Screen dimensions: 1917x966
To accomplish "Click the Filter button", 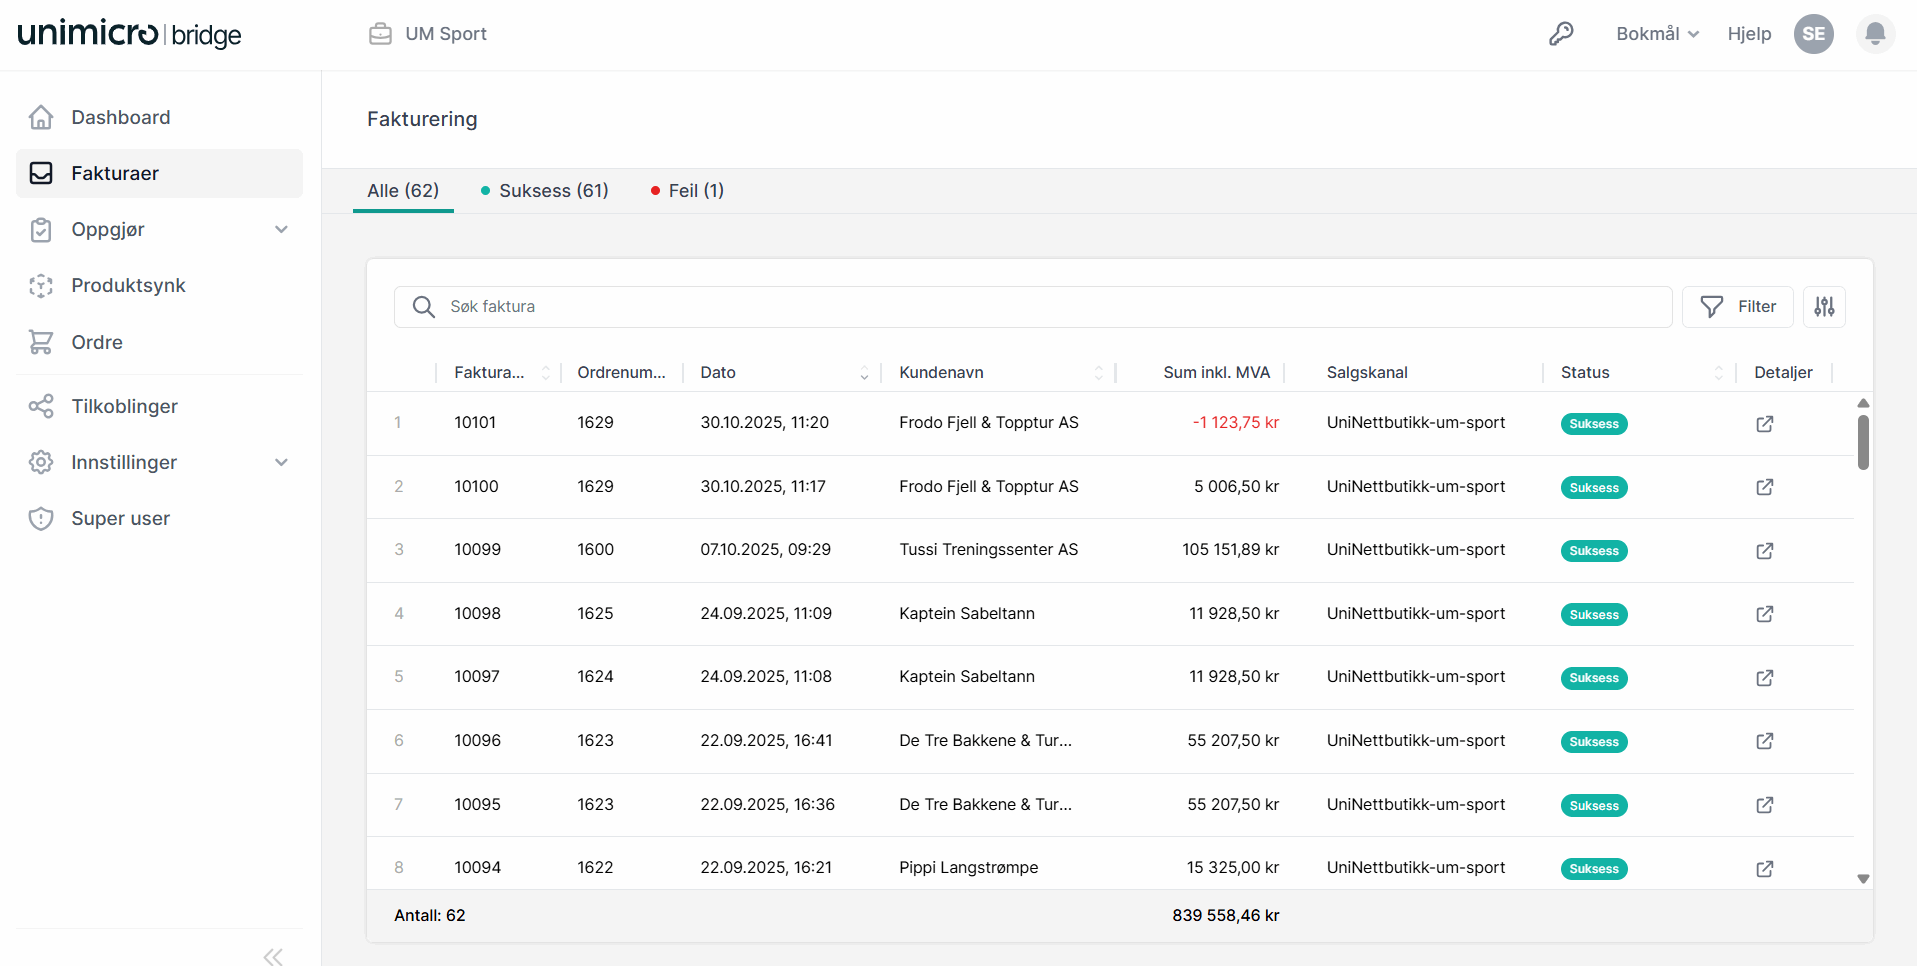I will click(1737, 307).
